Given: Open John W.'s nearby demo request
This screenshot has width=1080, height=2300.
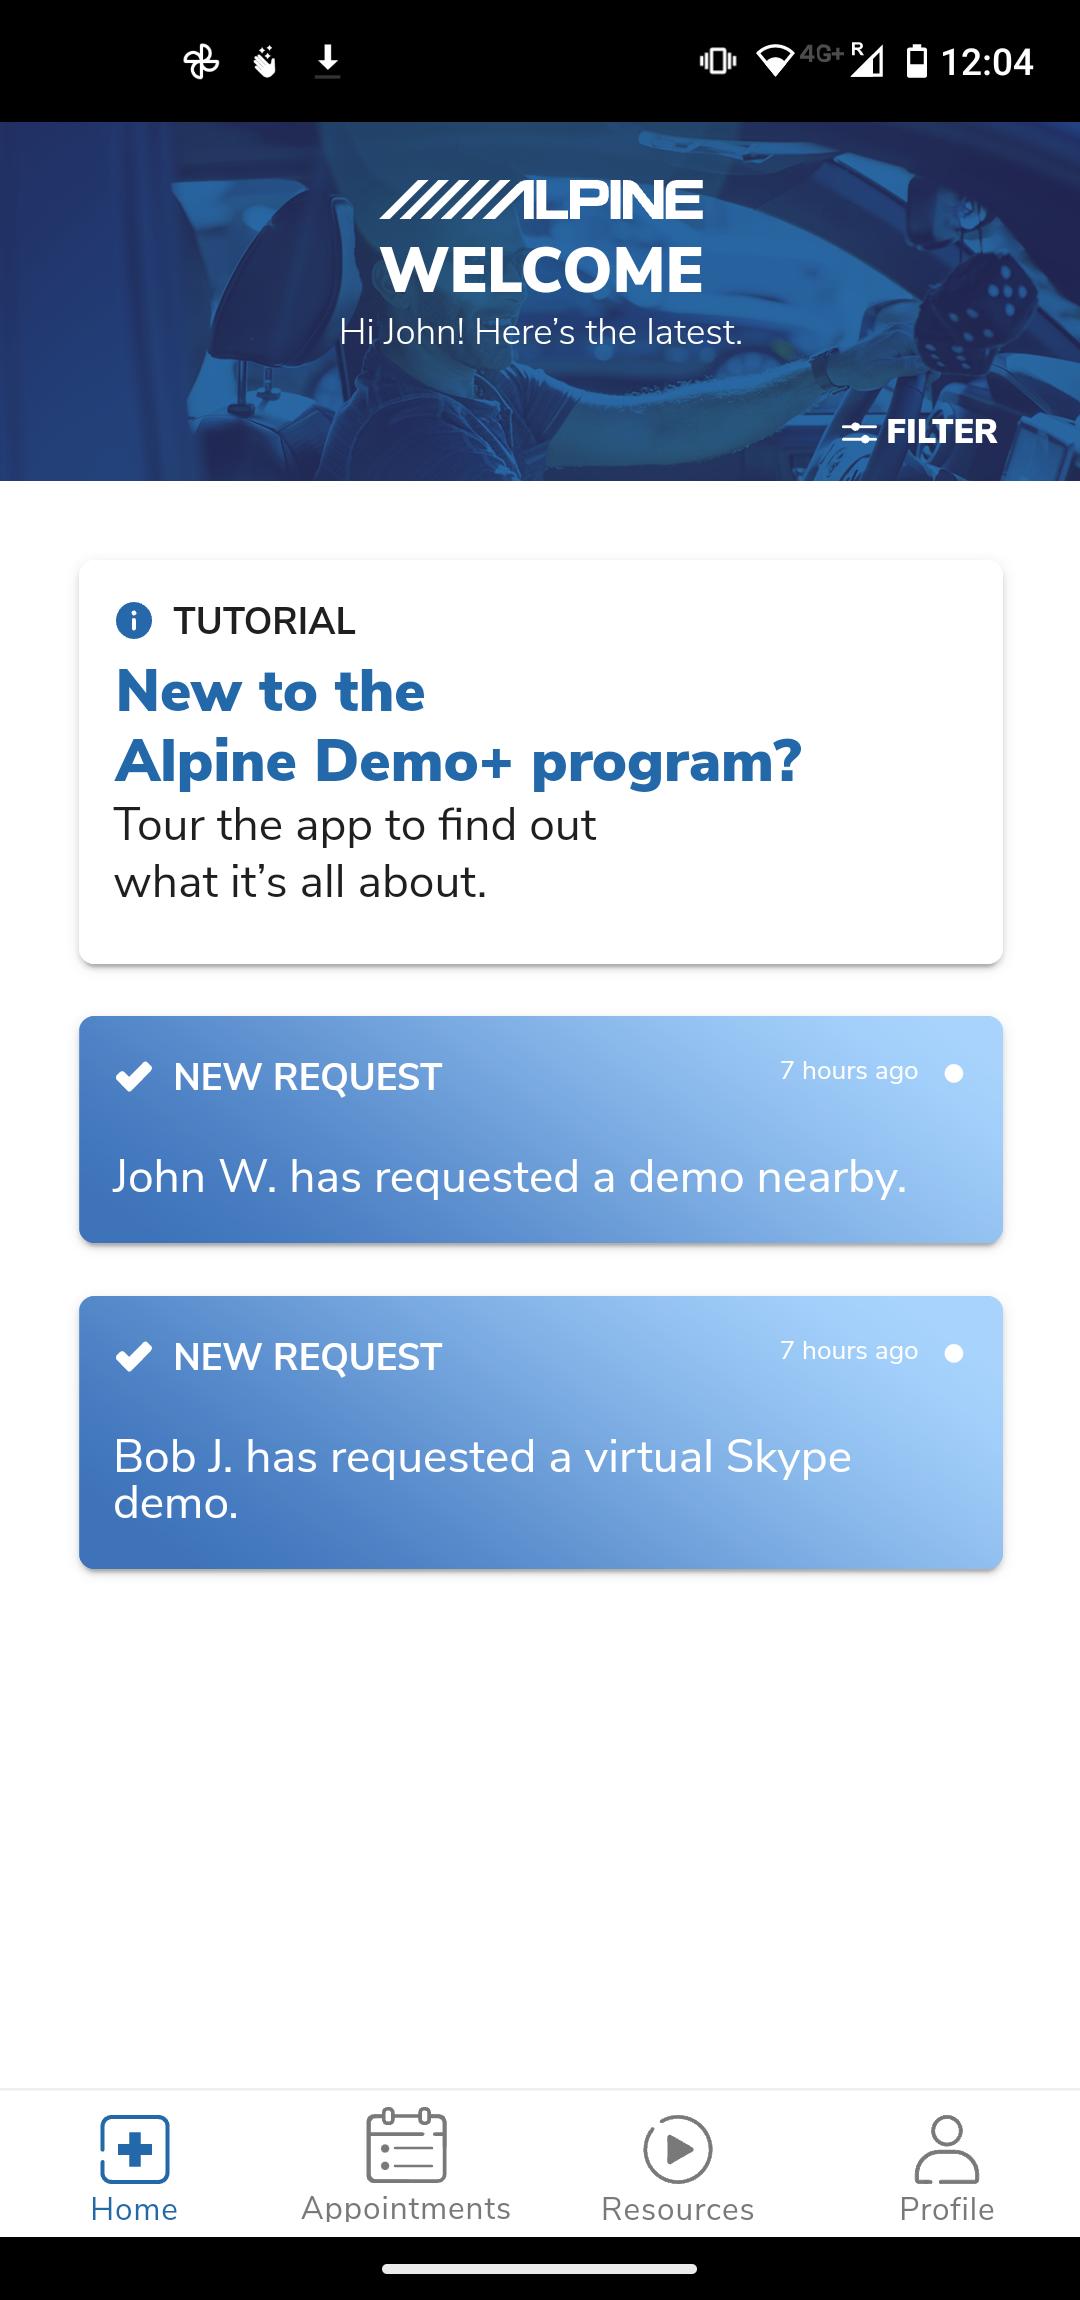Looking at the screenshot, I should coord(541,1130).
